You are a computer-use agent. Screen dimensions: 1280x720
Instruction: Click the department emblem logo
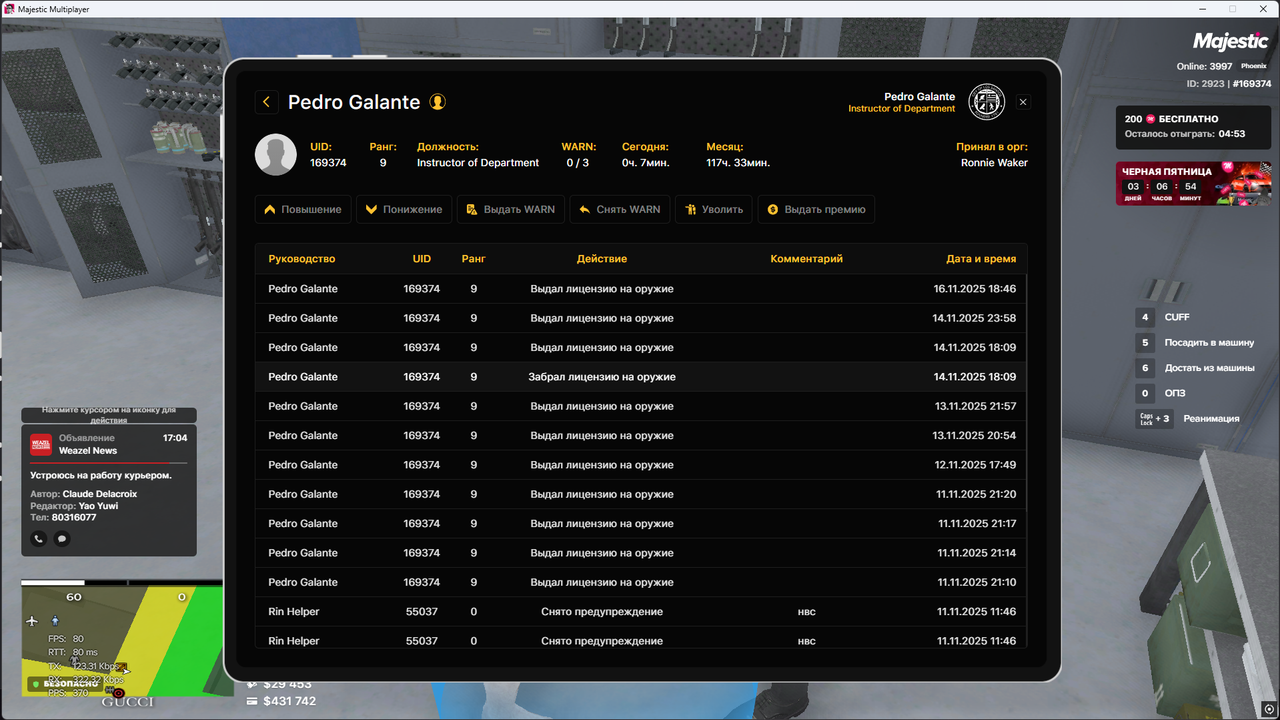pos(987,102)
